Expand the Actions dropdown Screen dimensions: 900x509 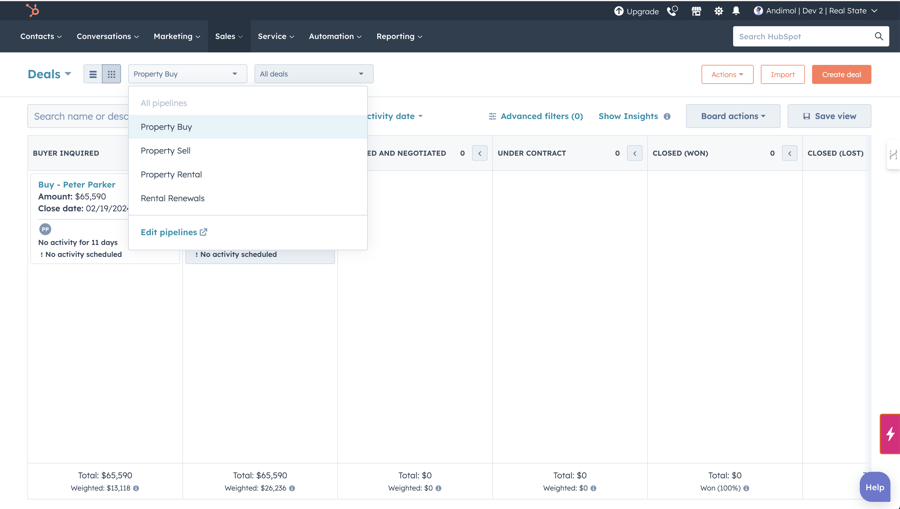[727, 74]
